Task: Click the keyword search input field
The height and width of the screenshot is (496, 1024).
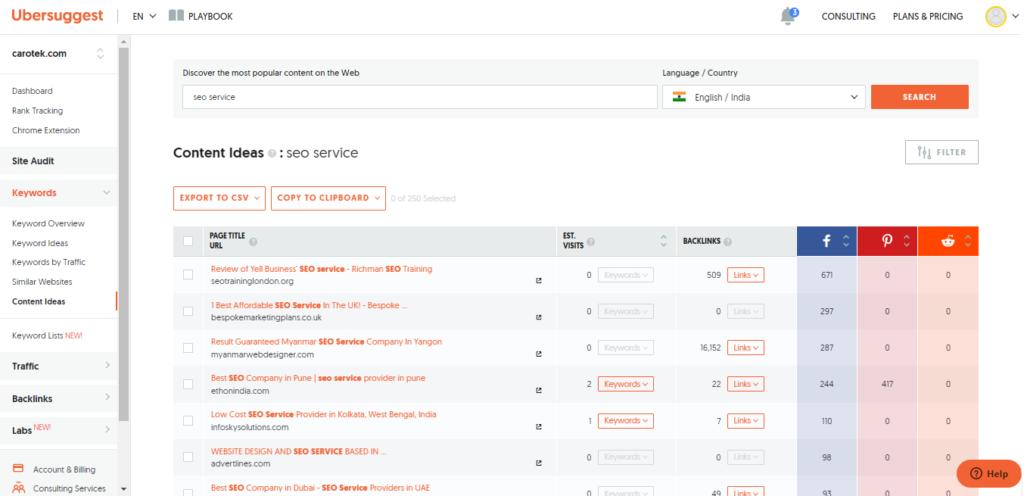Action: click(x=419, y=97)
